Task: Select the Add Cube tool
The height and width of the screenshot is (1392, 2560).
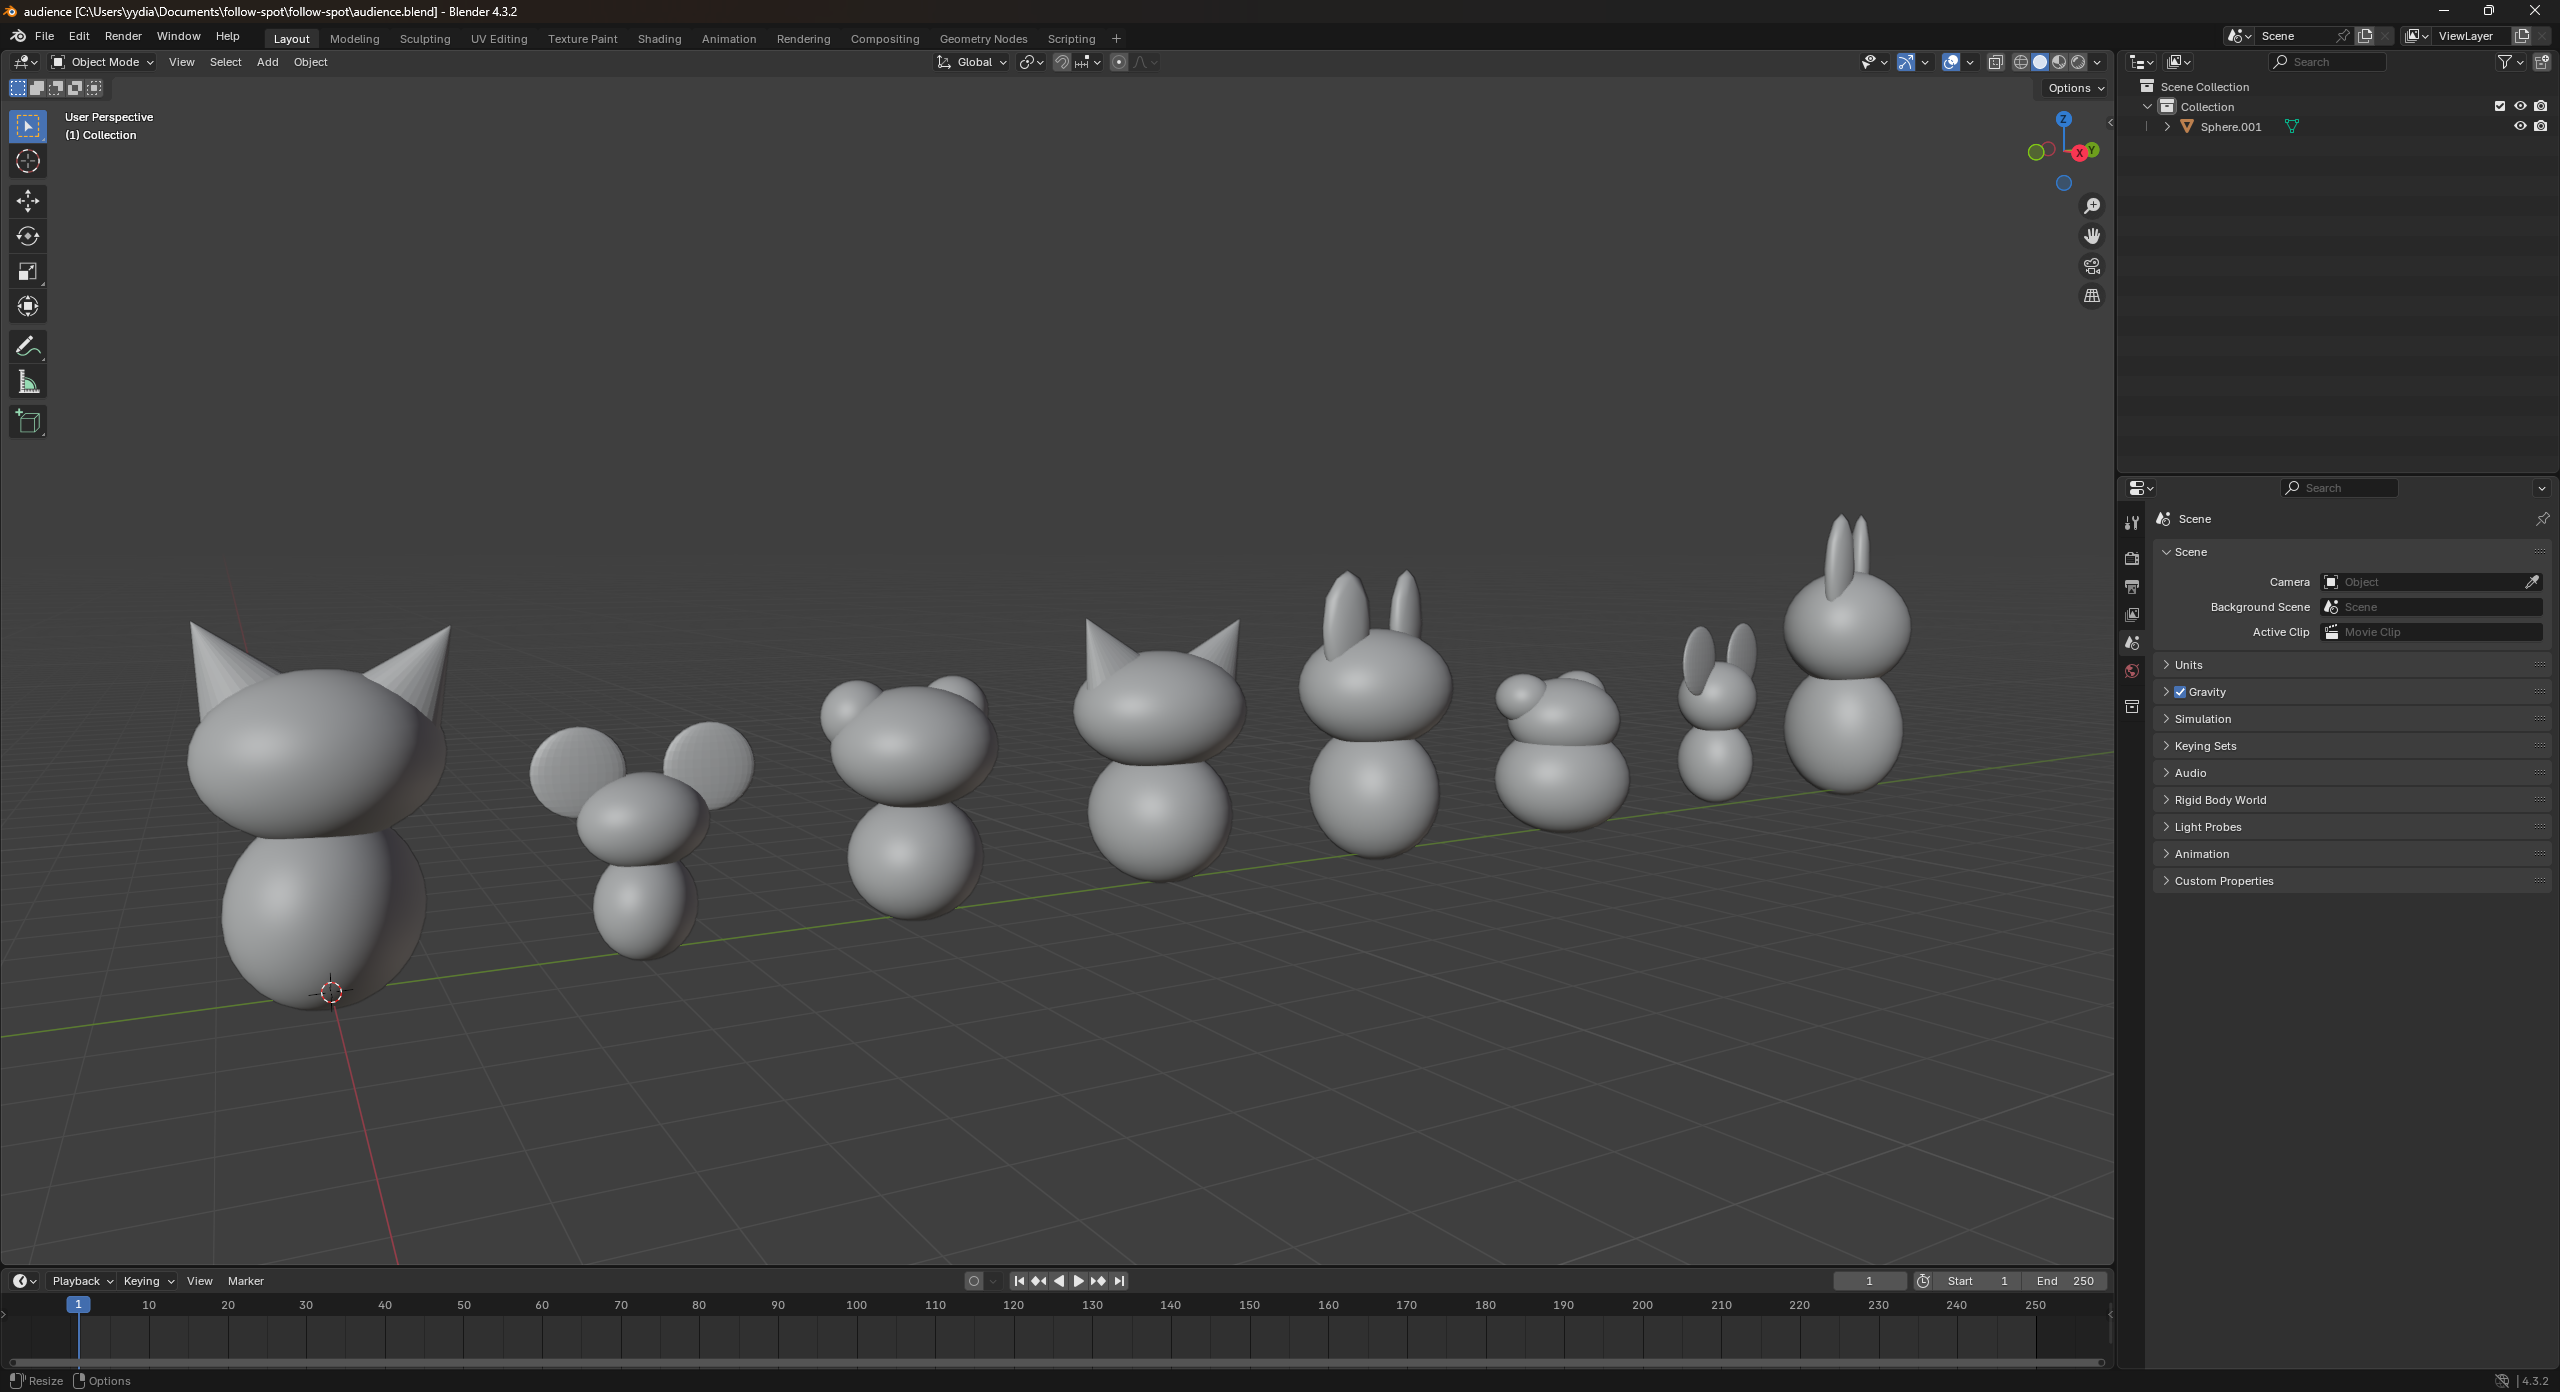Action: (28, 422)
